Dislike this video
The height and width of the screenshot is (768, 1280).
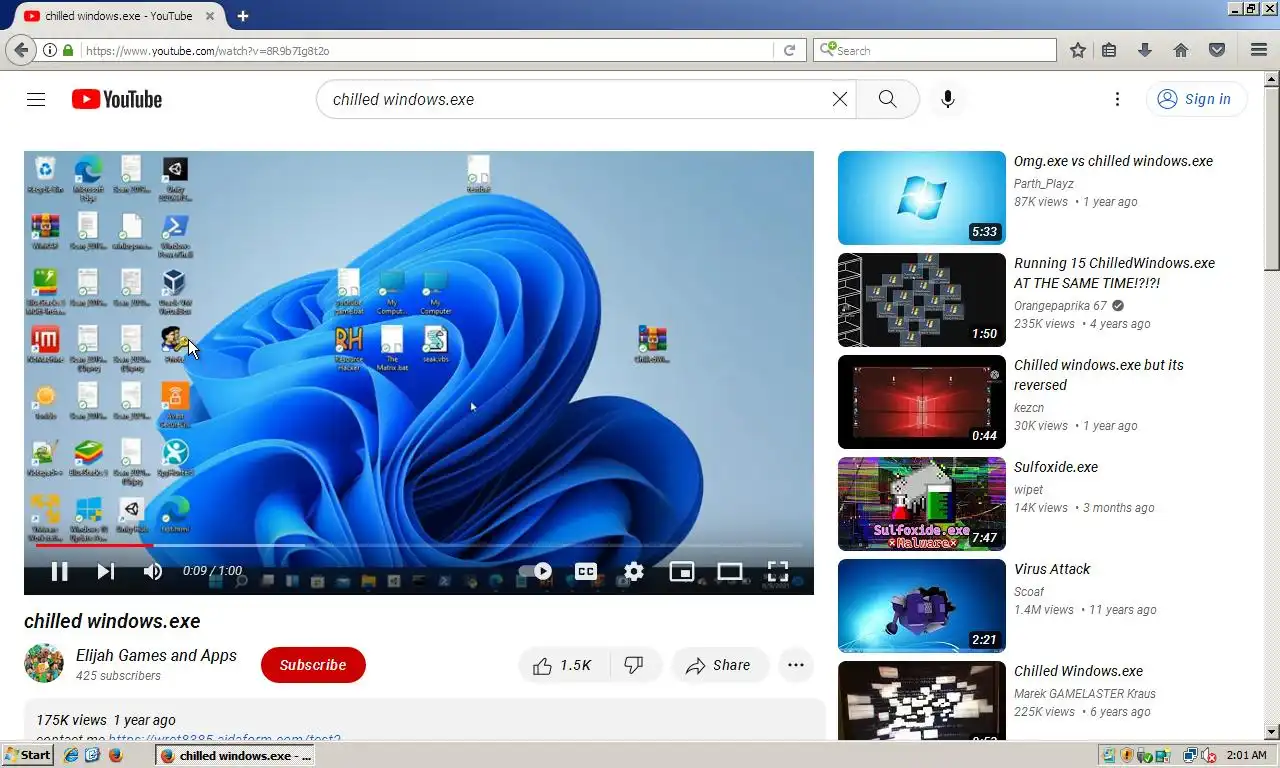(x=634, y=665)
